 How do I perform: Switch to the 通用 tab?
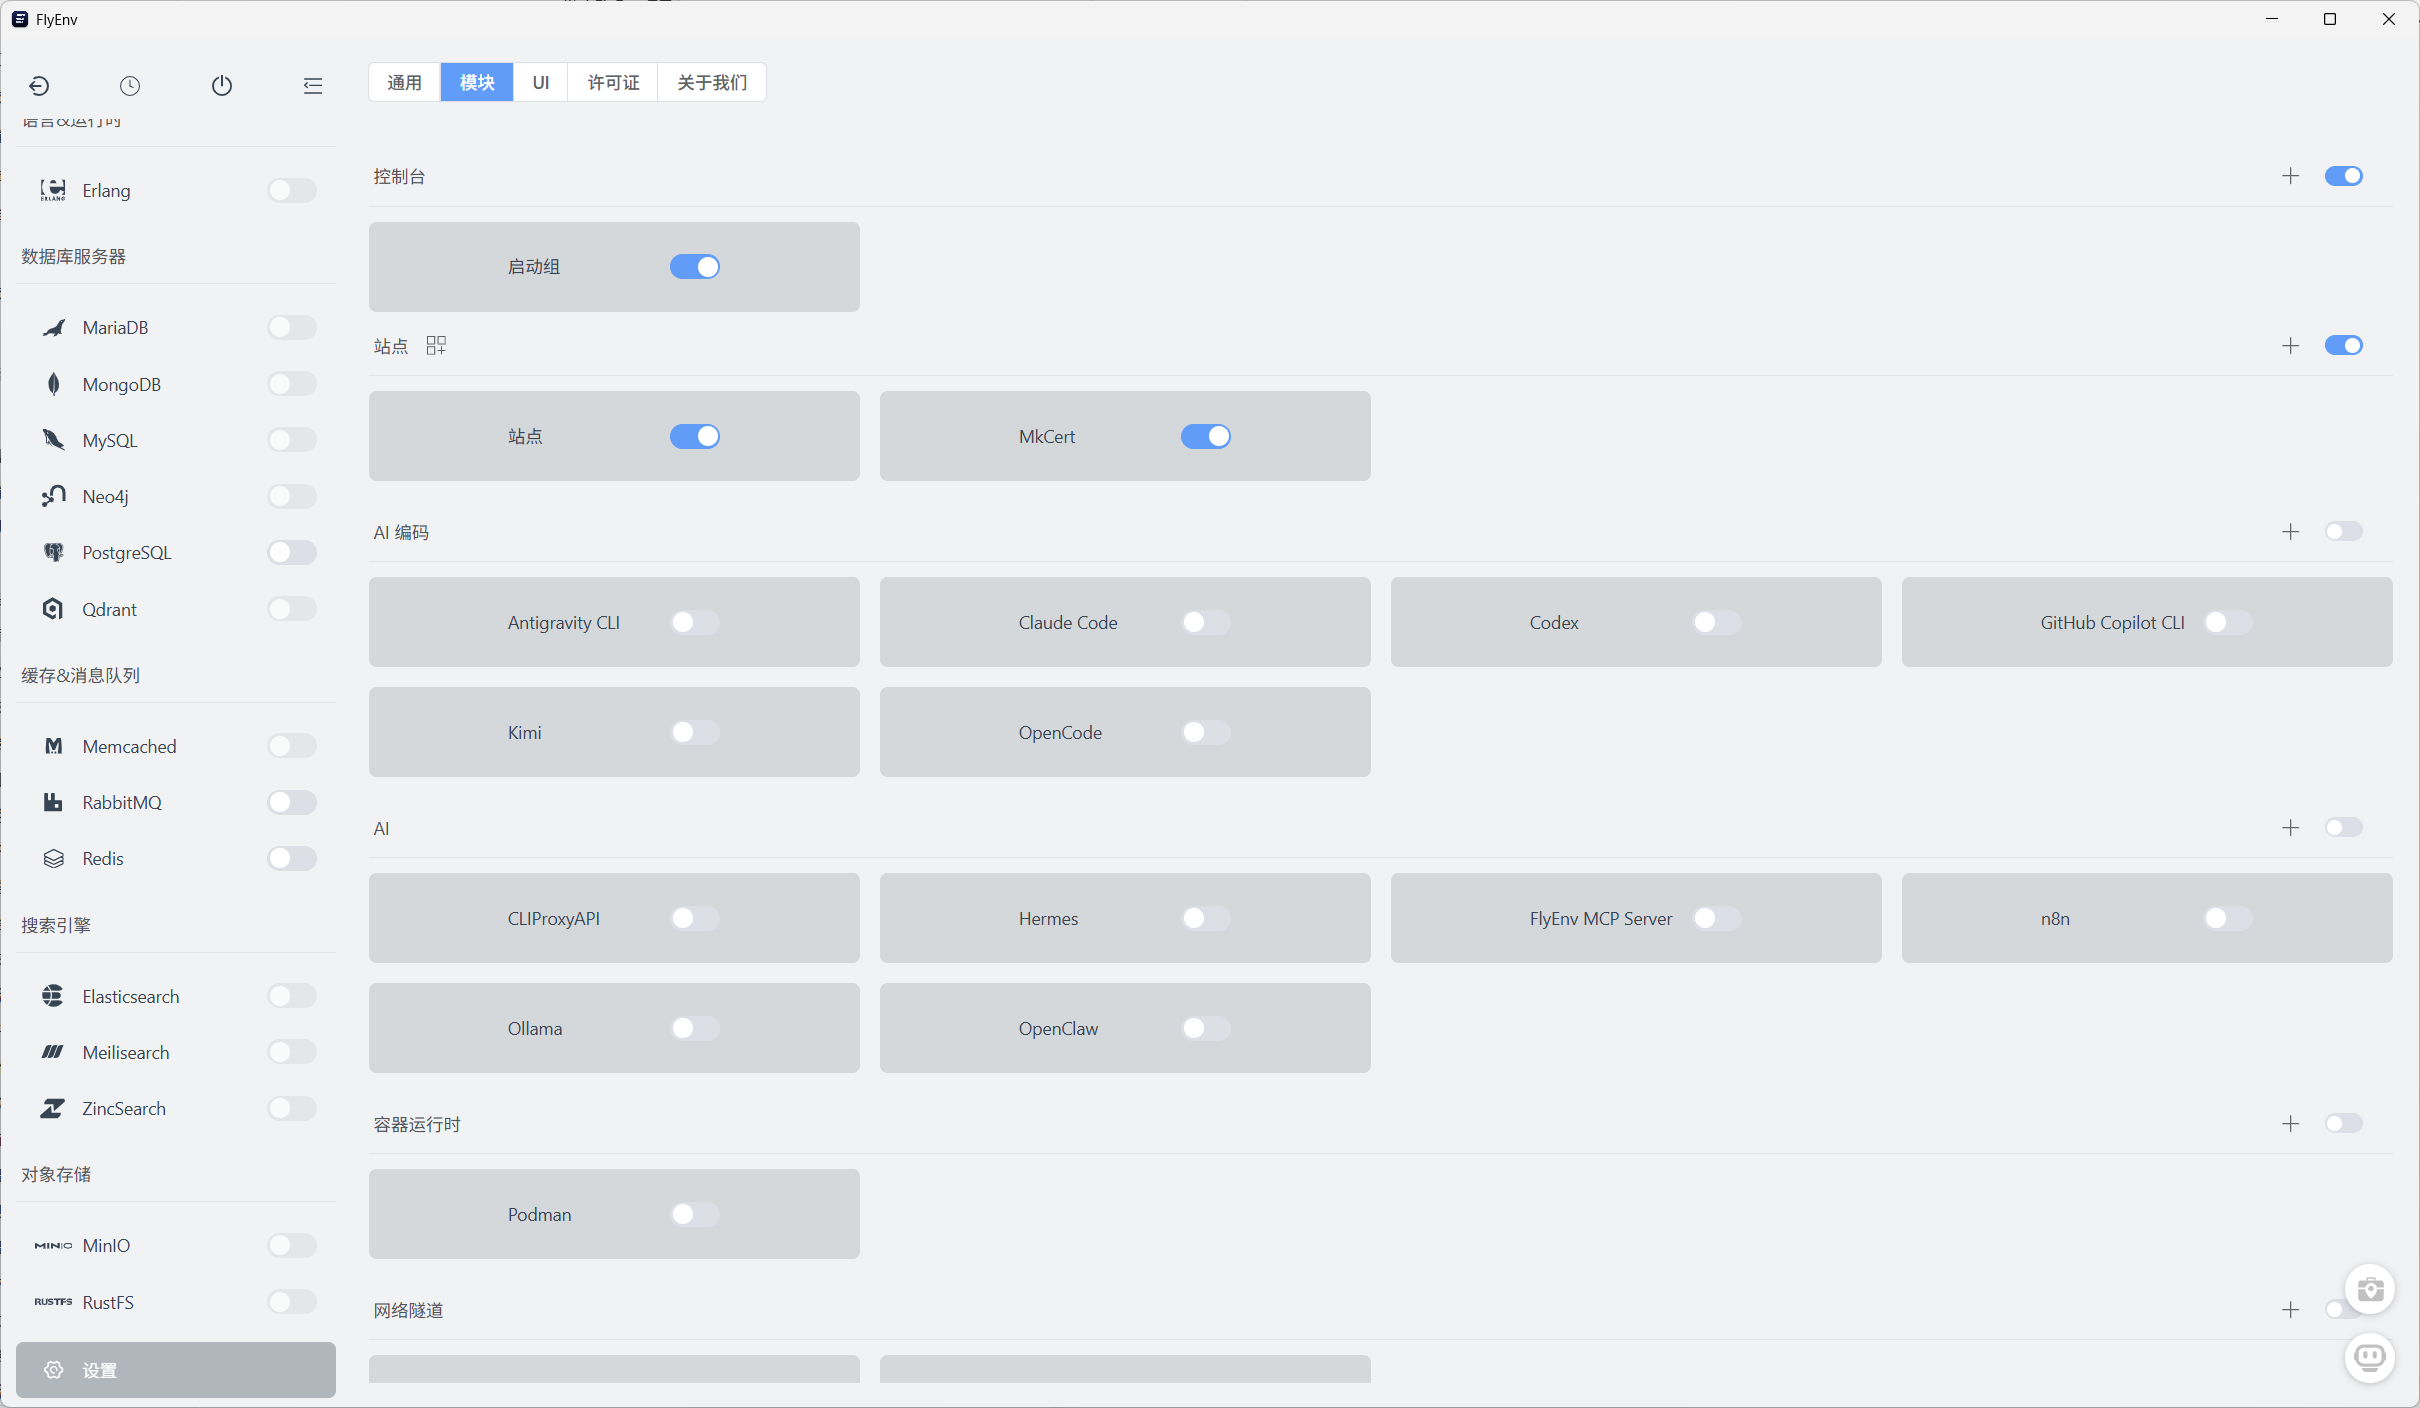[405, 82]
